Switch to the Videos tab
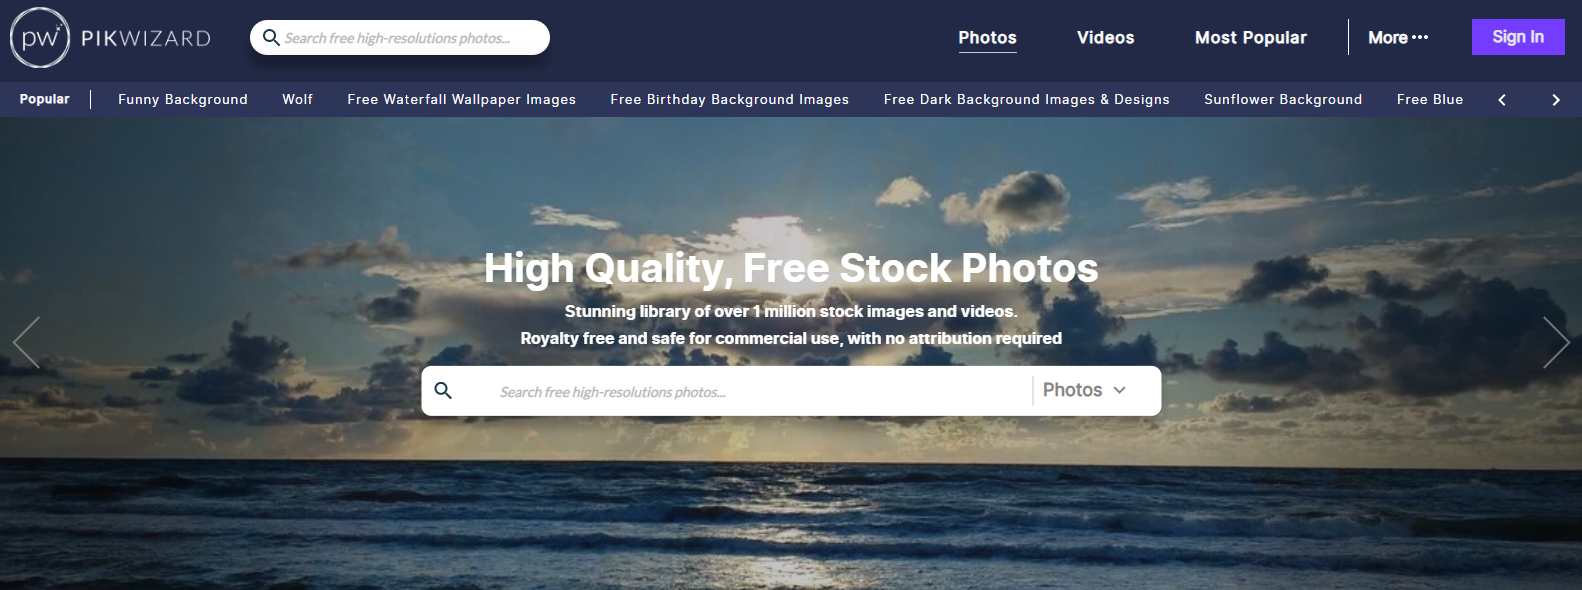Viewport: 1582px width, 590px height. (x=1105, y=38)
